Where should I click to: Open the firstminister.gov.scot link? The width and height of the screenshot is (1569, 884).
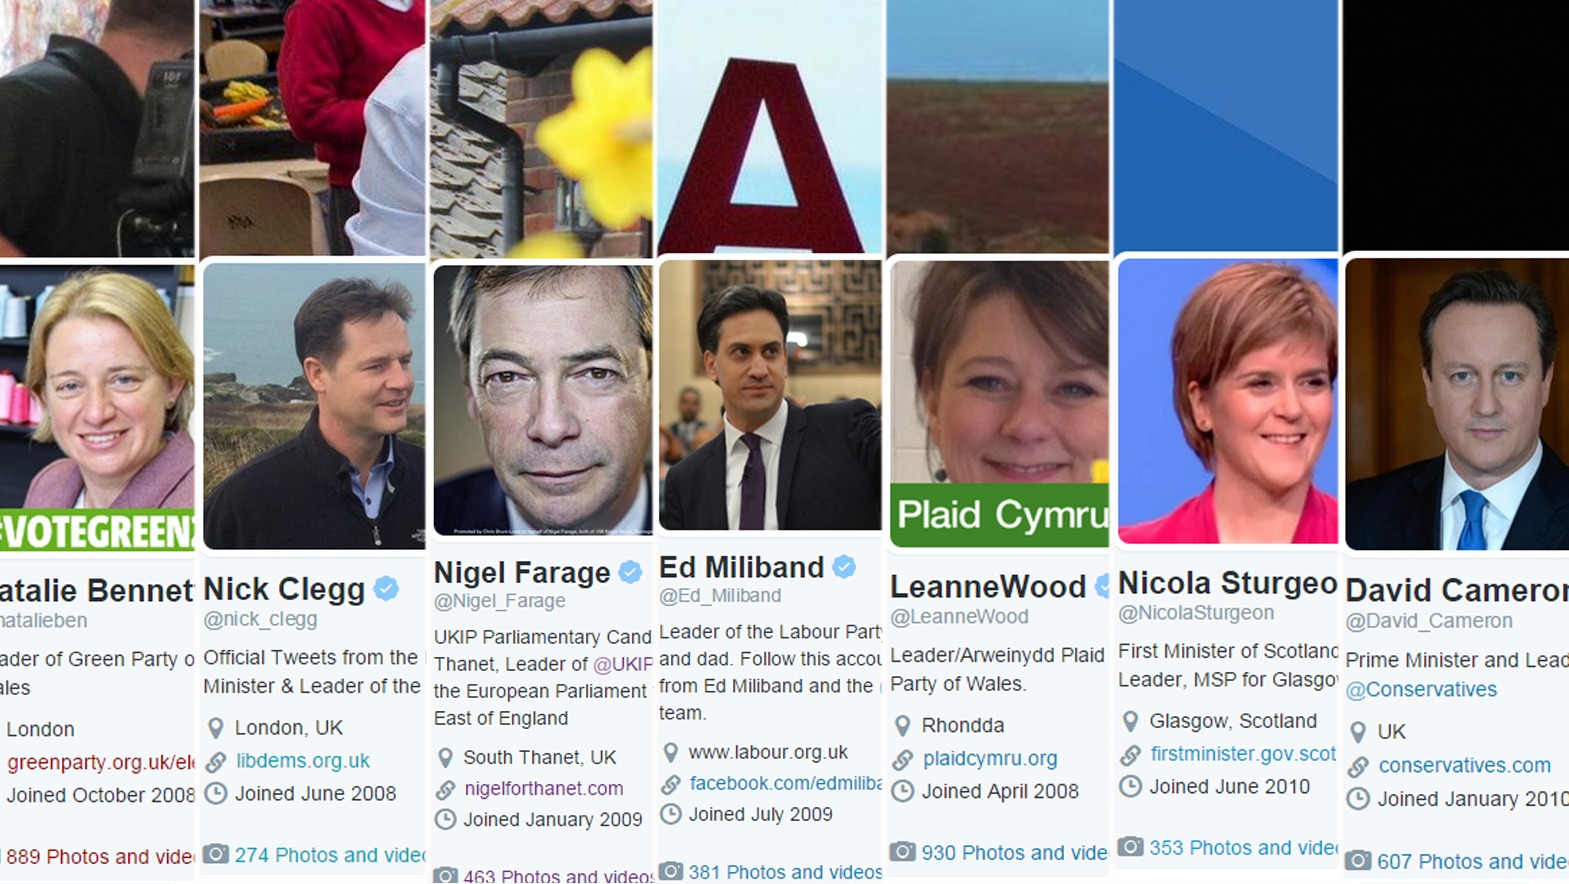[x=1243, y=754]
